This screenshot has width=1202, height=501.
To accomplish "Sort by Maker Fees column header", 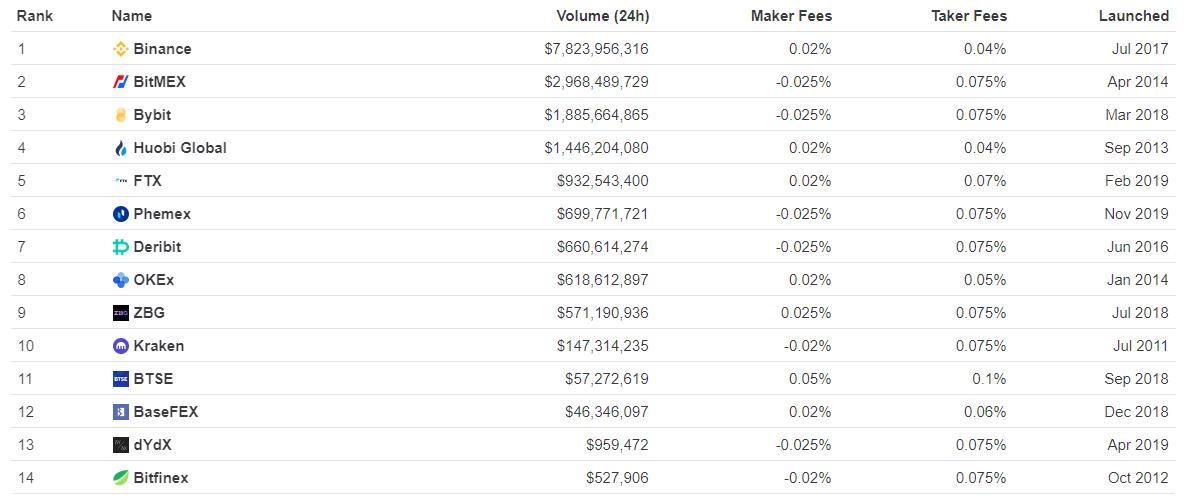I will [791, 16].
